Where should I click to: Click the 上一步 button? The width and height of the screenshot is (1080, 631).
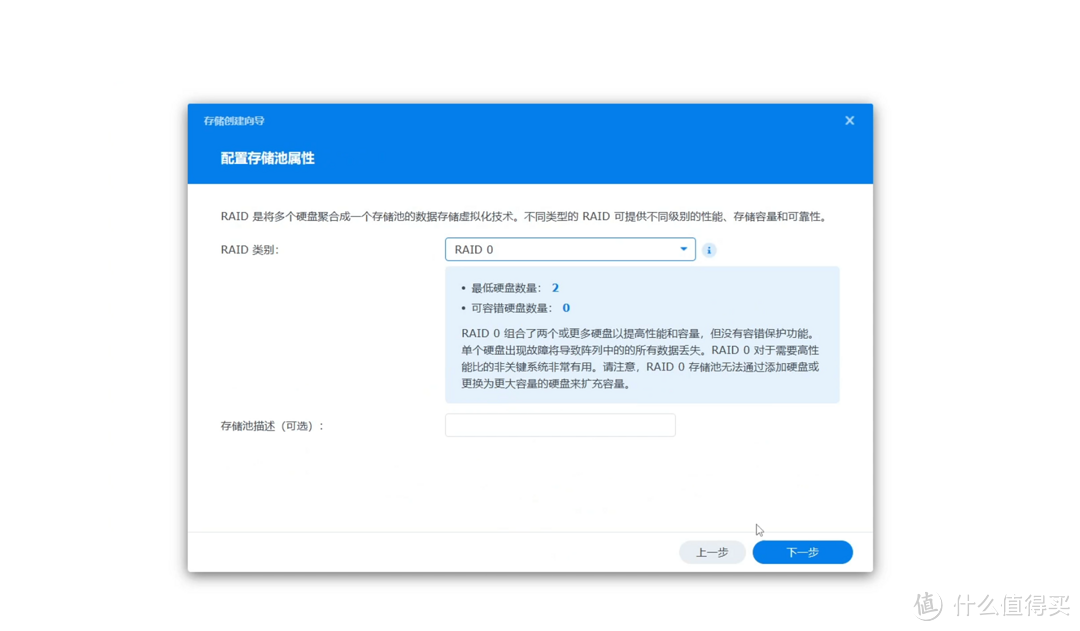point(712,552)
